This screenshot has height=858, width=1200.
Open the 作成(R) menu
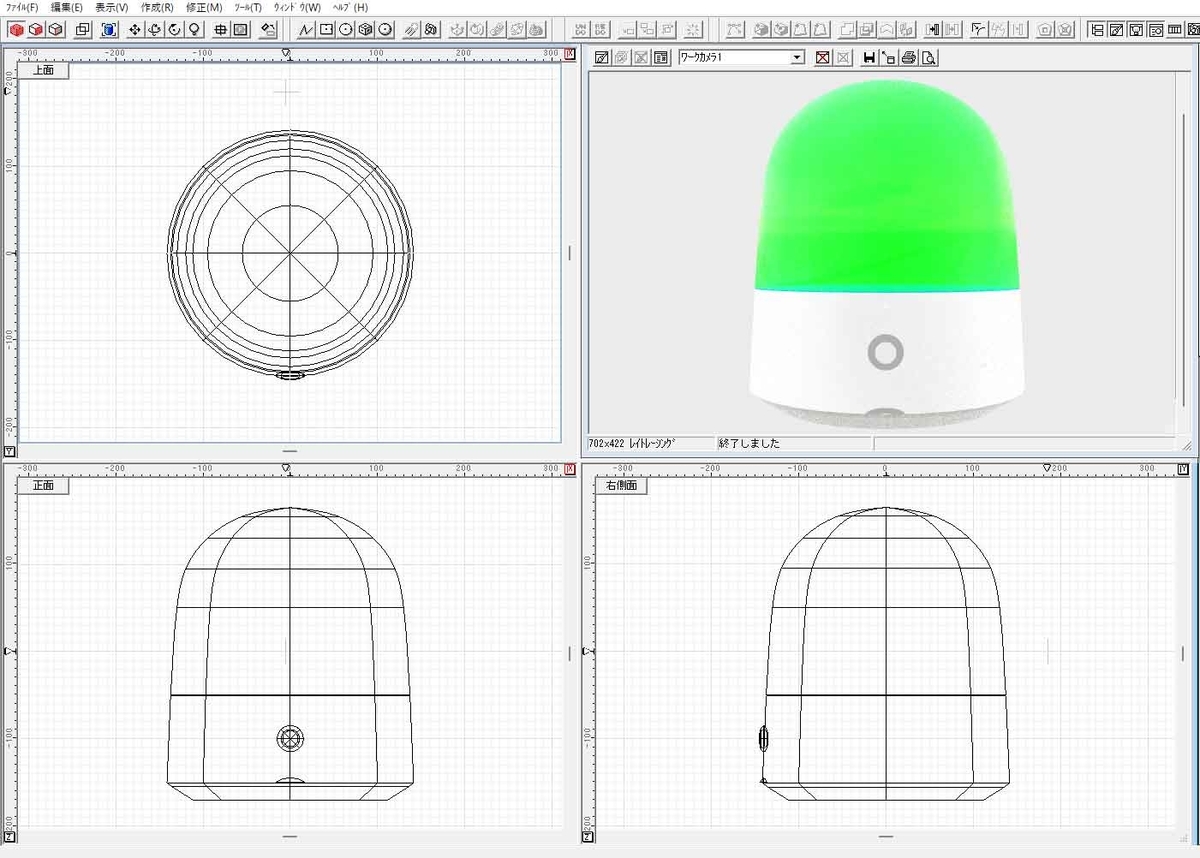(x=156, y=7)
